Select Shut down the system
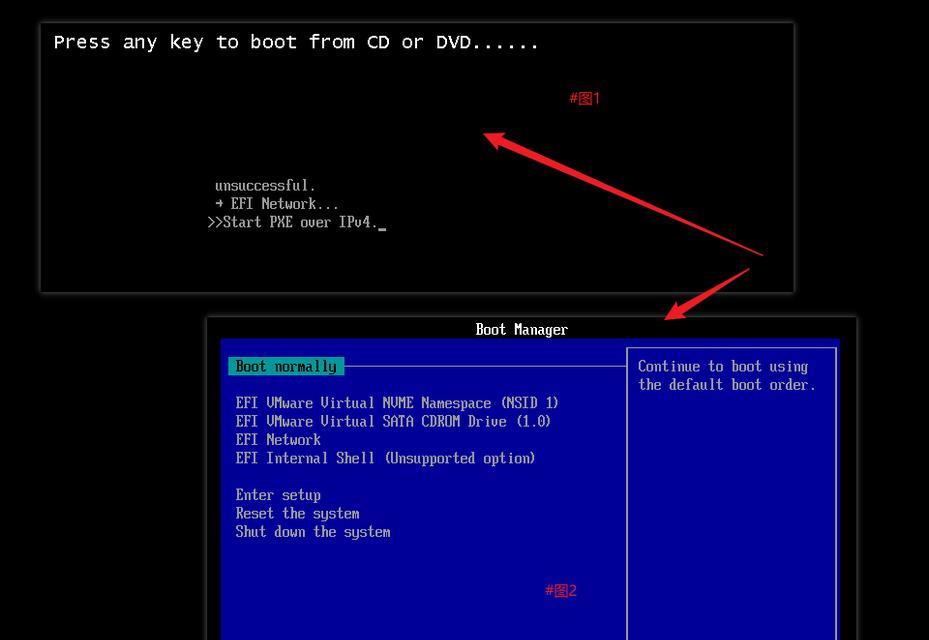Screen dimensions: 929x640 point(313,532)
